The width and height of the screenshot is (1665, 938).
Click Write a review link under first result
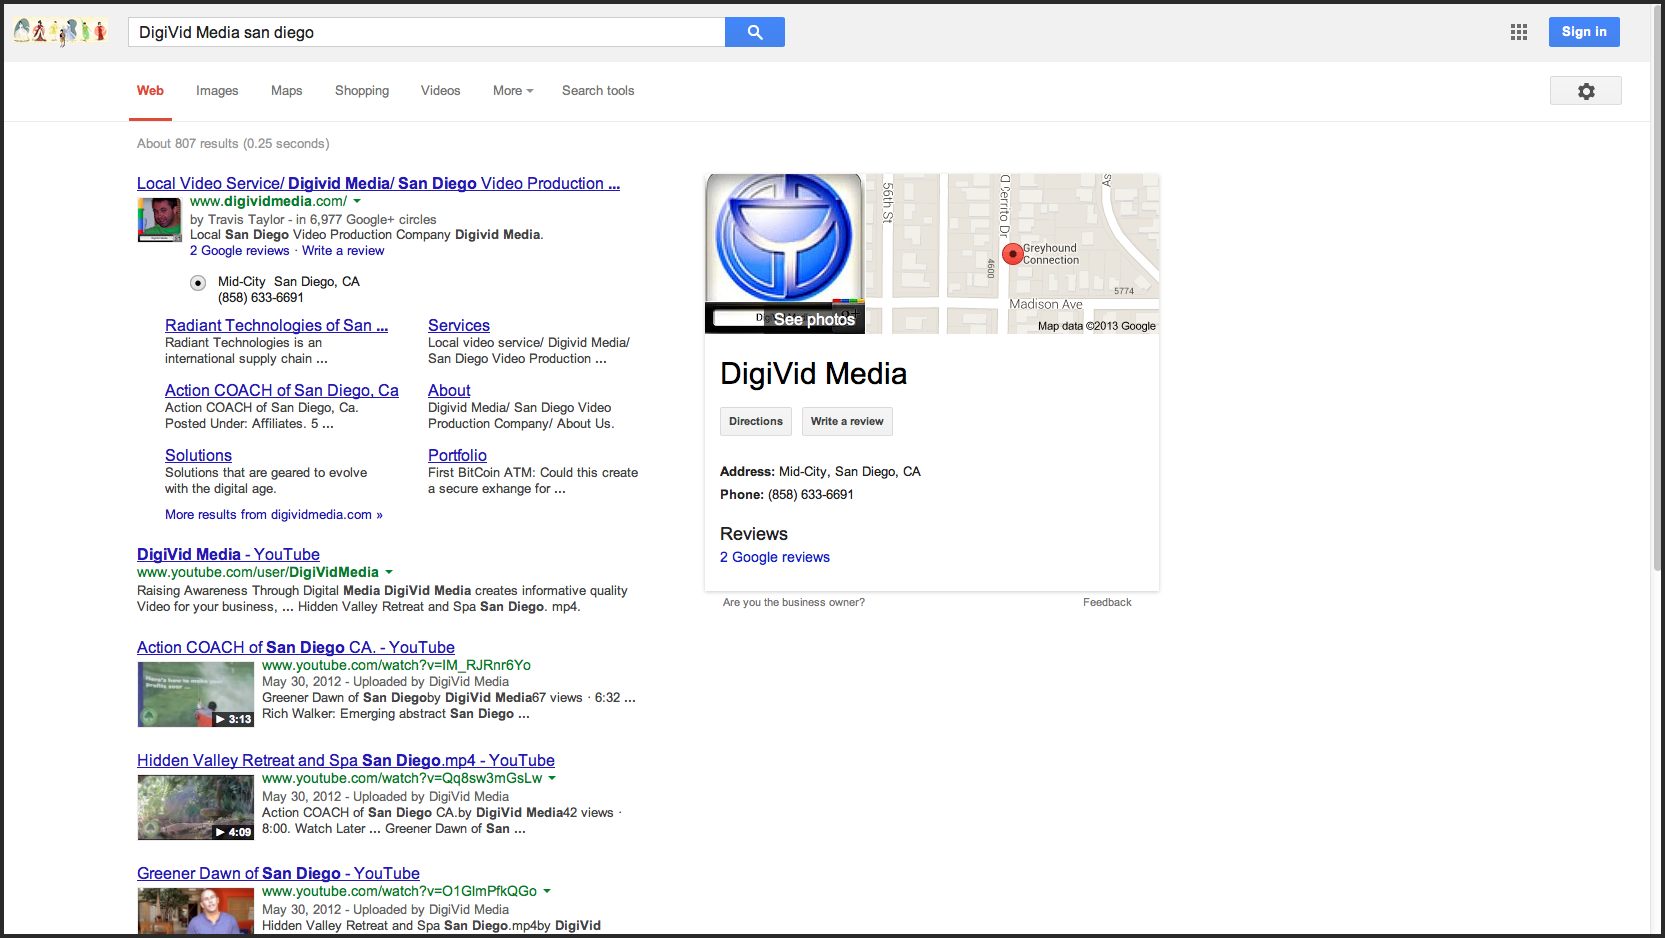click(x=343, y=251)
